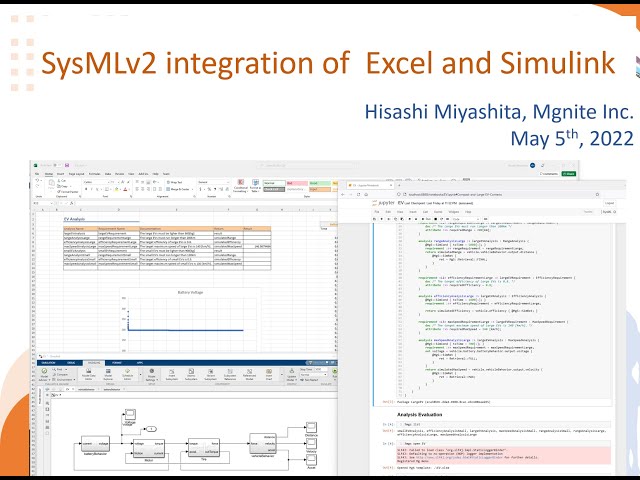Open Model Data Editor in Simulink
The height and width of the screenshot is (480, 640).
tap(89, 374)
